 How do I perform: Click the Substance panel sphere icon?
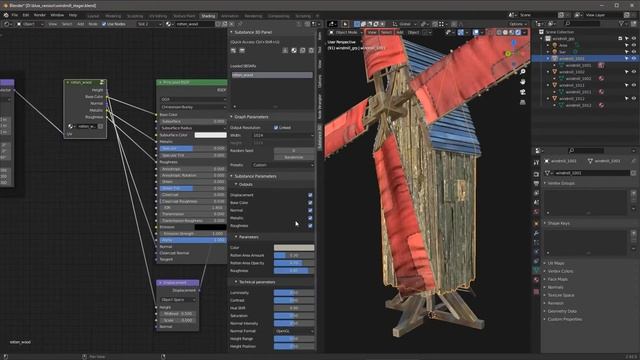point(293,51)
